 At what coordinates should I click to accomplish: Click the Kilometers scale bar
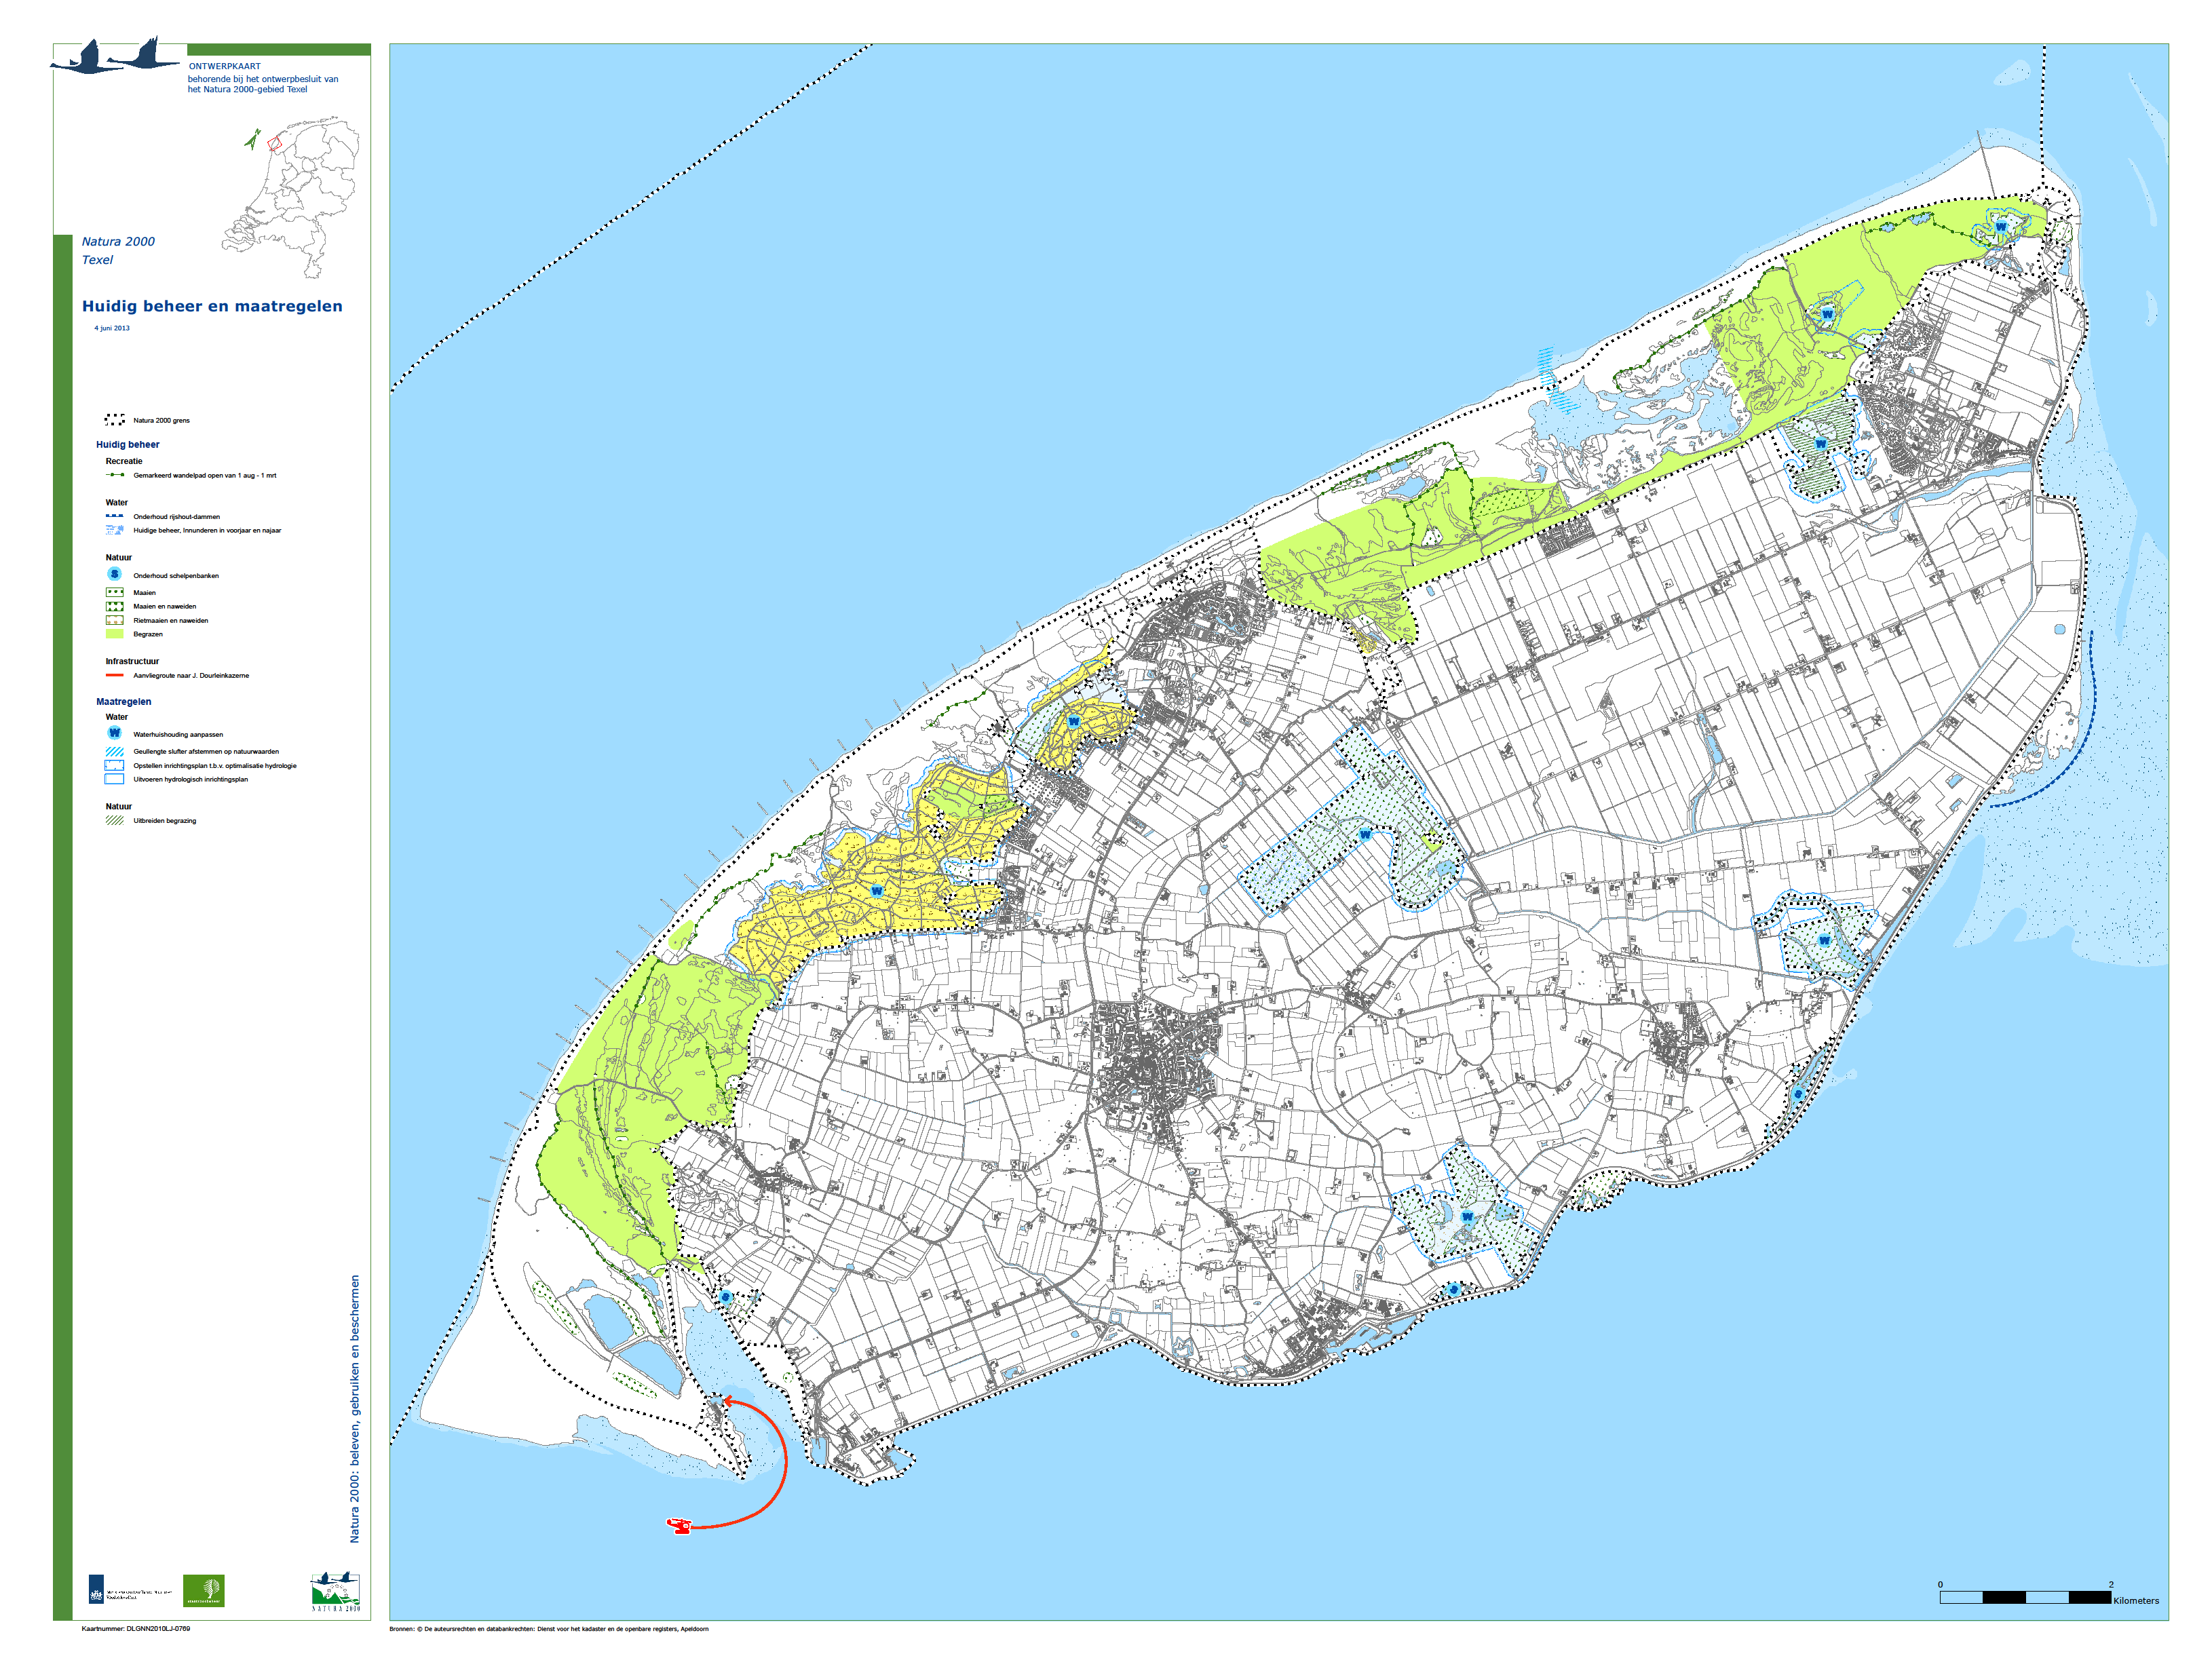(2025, 1597)
